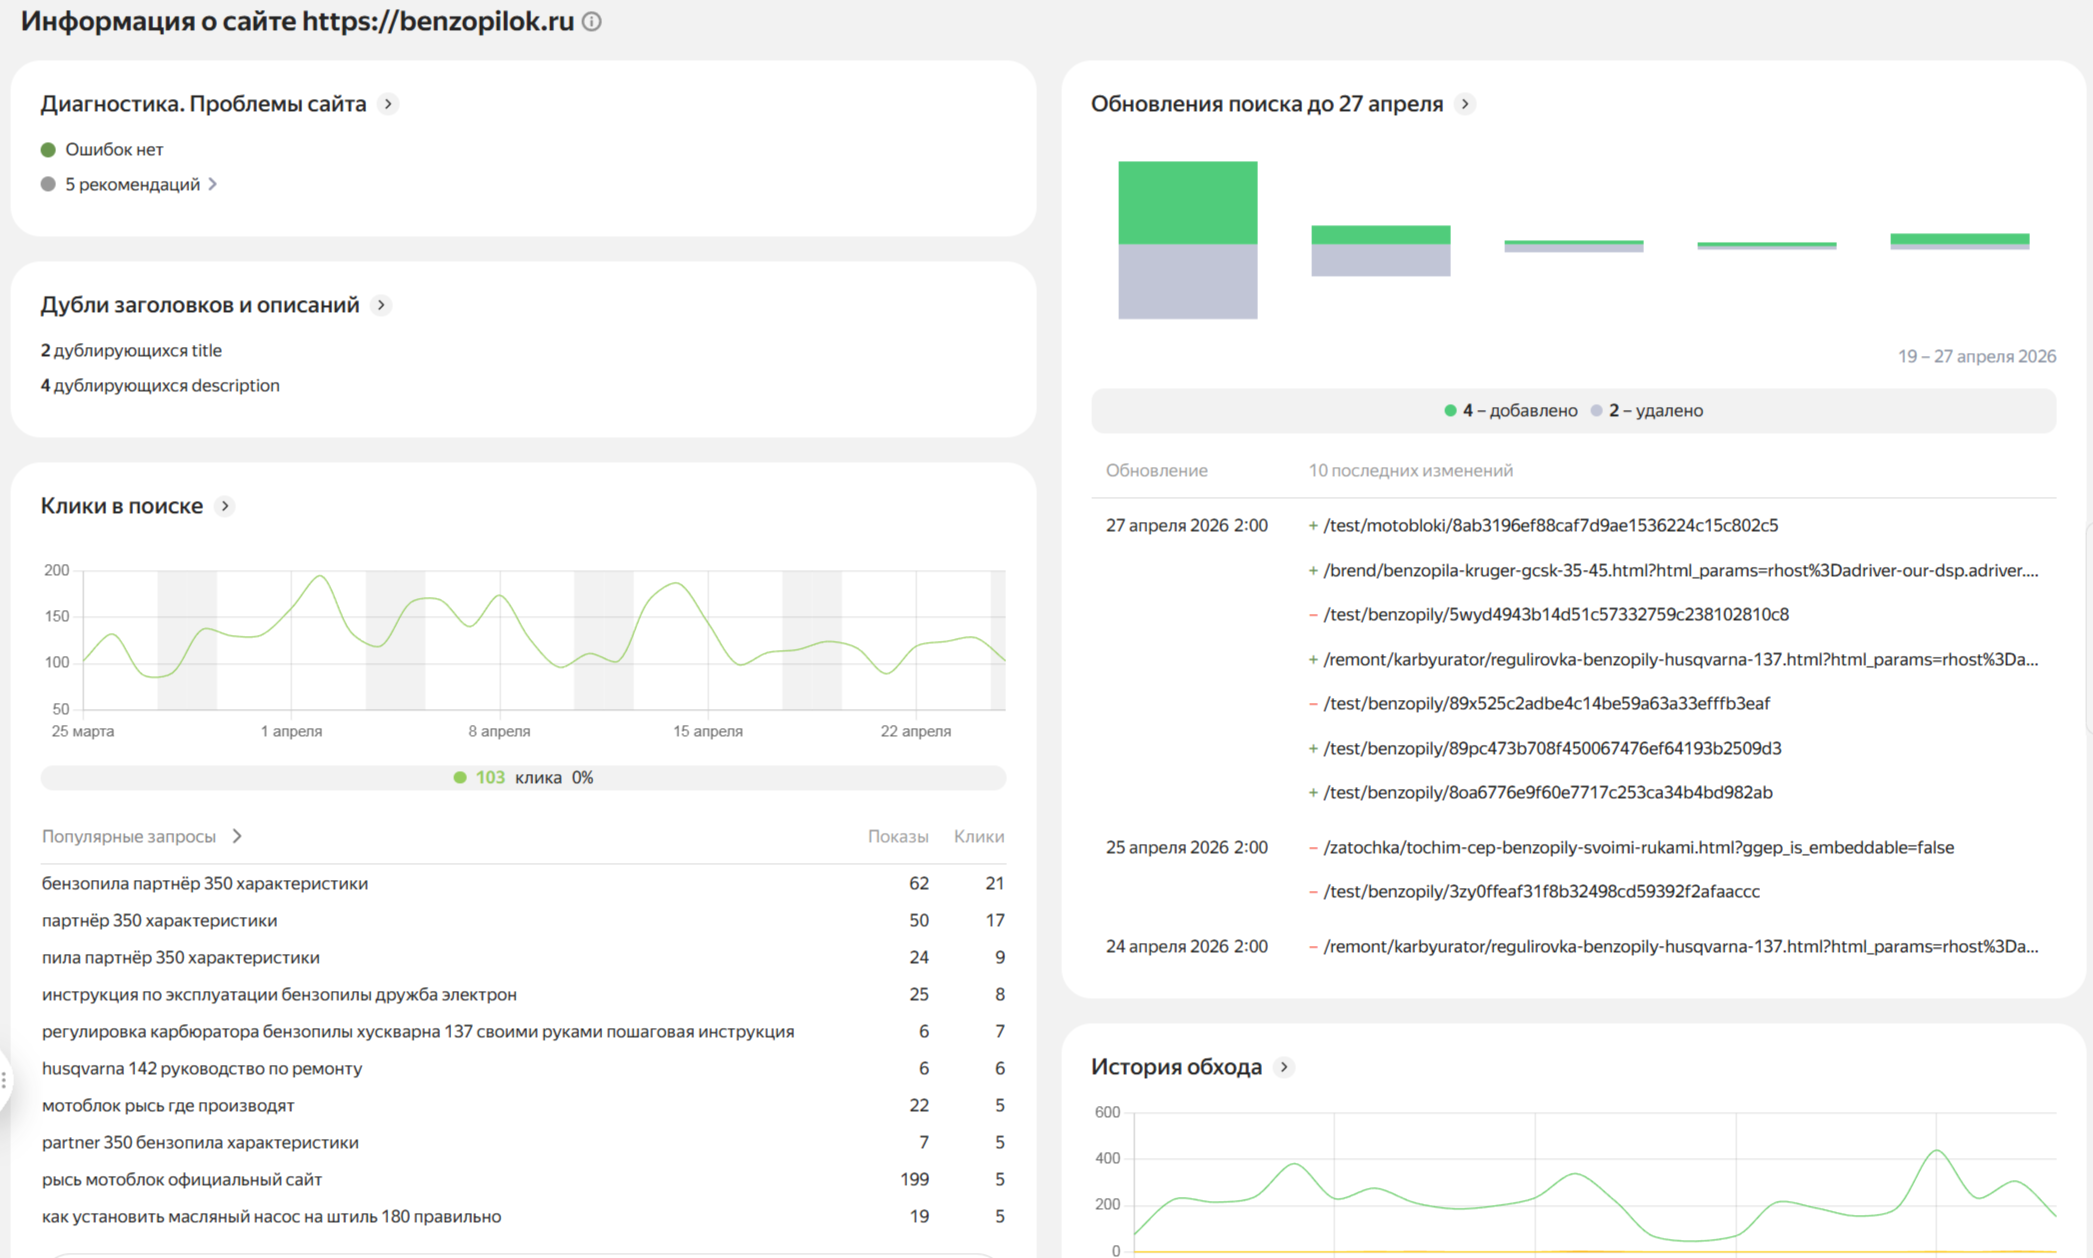This screenshot has width=2093, height=1258.
Task: Open the crawl history section chevron
Action: point(1285,1067)
